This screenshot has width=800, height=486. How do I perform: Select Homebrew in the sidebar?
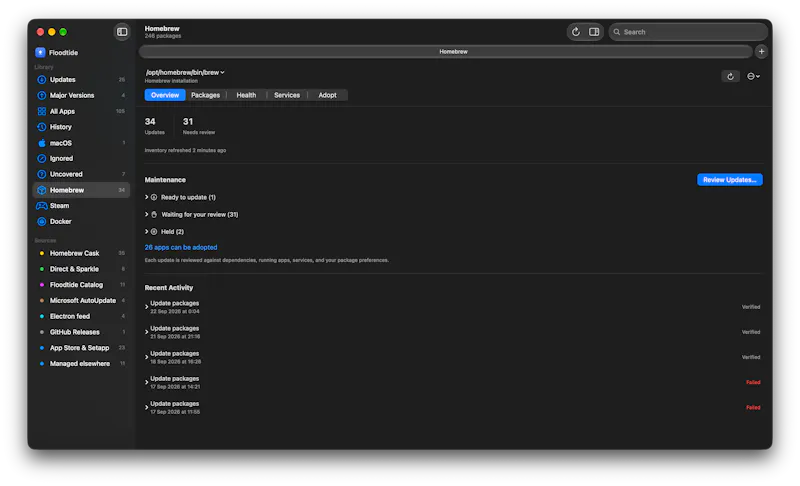81,190
